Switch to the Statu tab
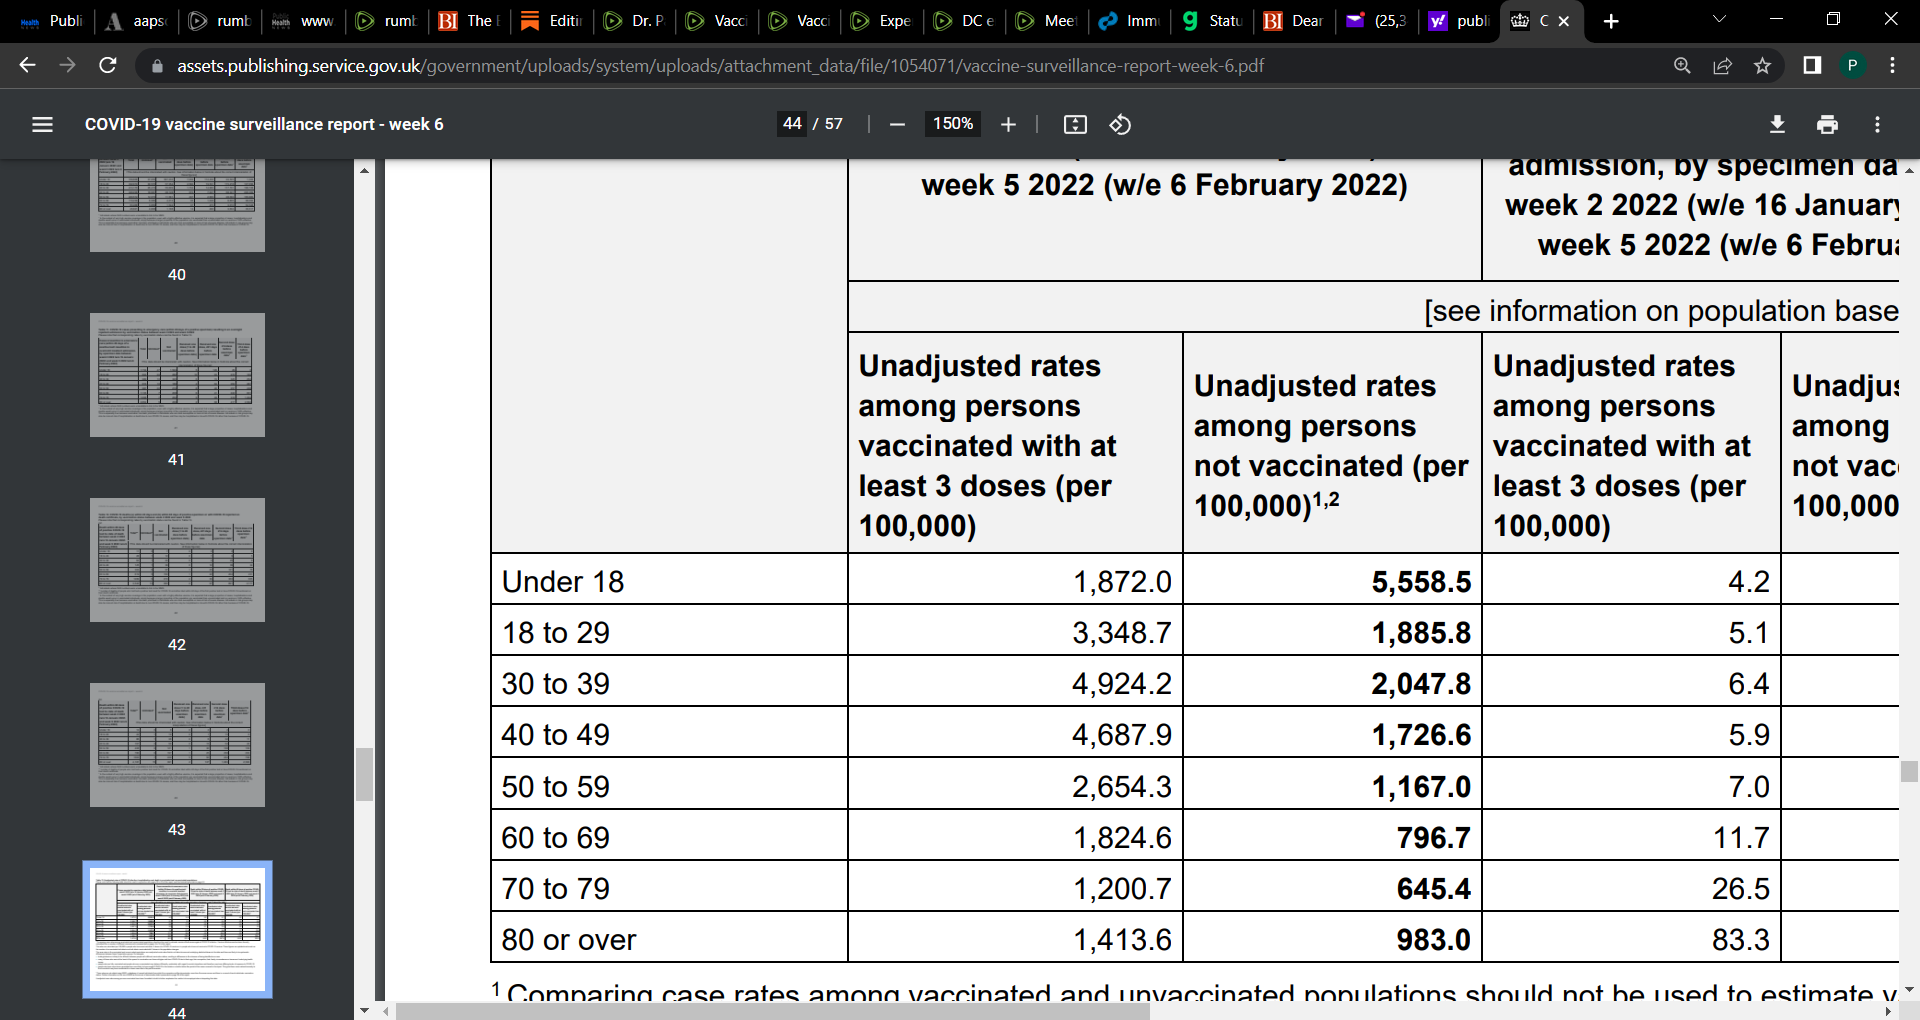Image resolution: width=1920 pixels, height=1020 pixels. pyautogui.click(x=1212, y=21)
